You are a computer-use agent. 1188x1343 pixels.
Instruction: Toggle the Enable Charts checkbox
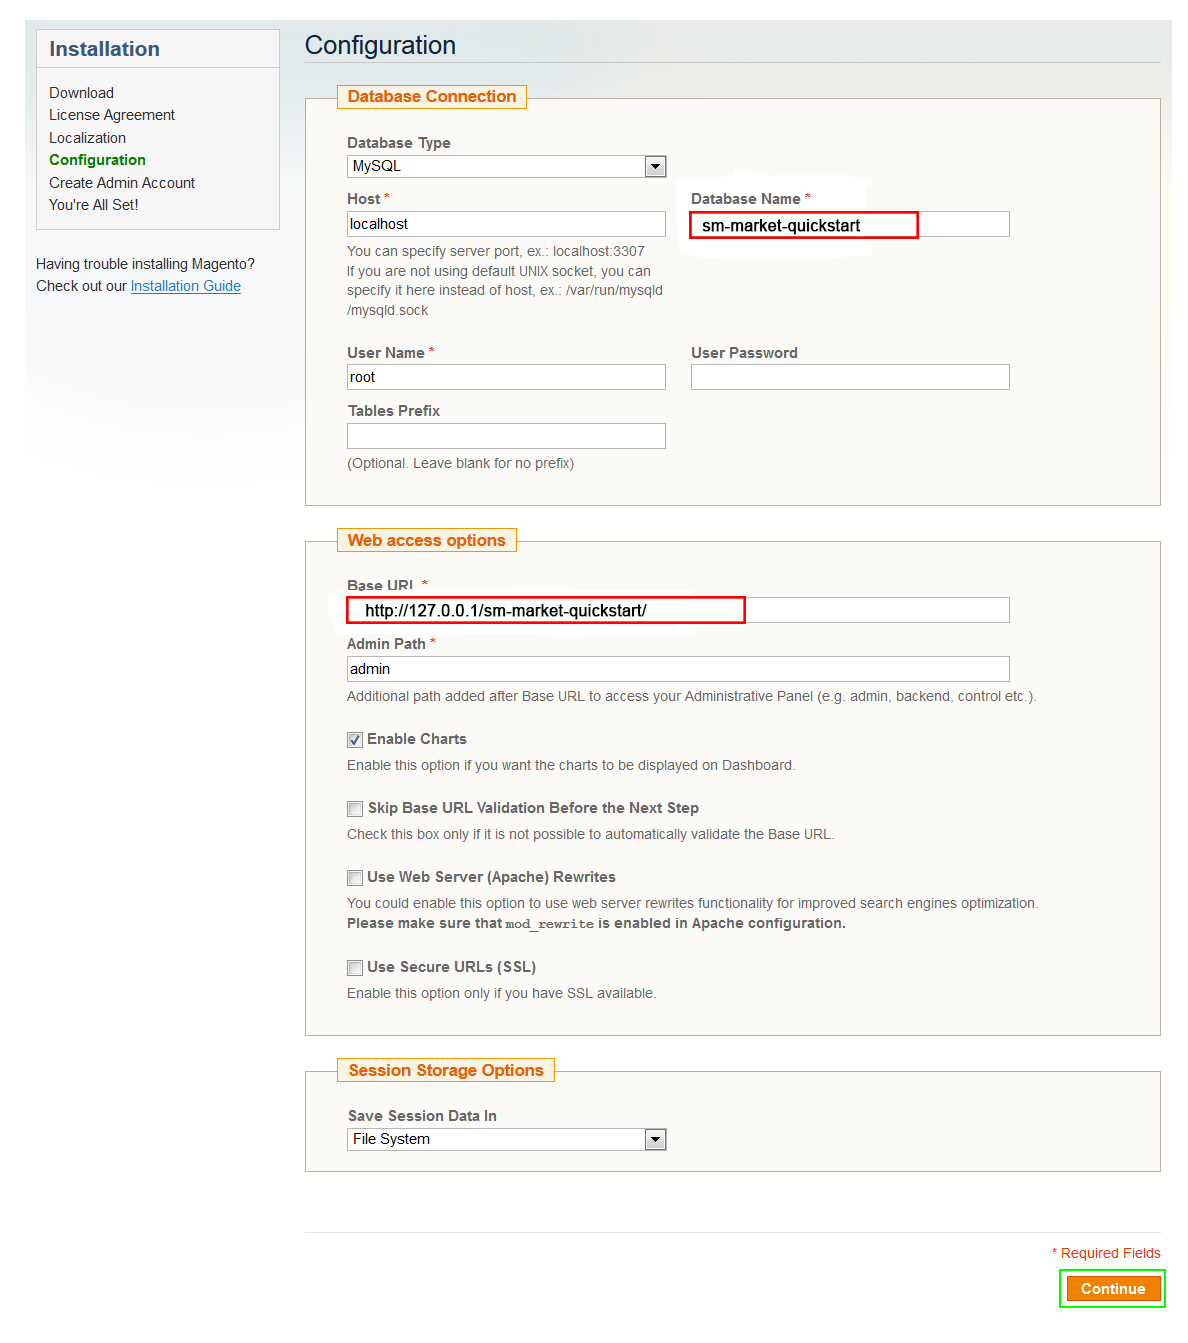(355, 740)
